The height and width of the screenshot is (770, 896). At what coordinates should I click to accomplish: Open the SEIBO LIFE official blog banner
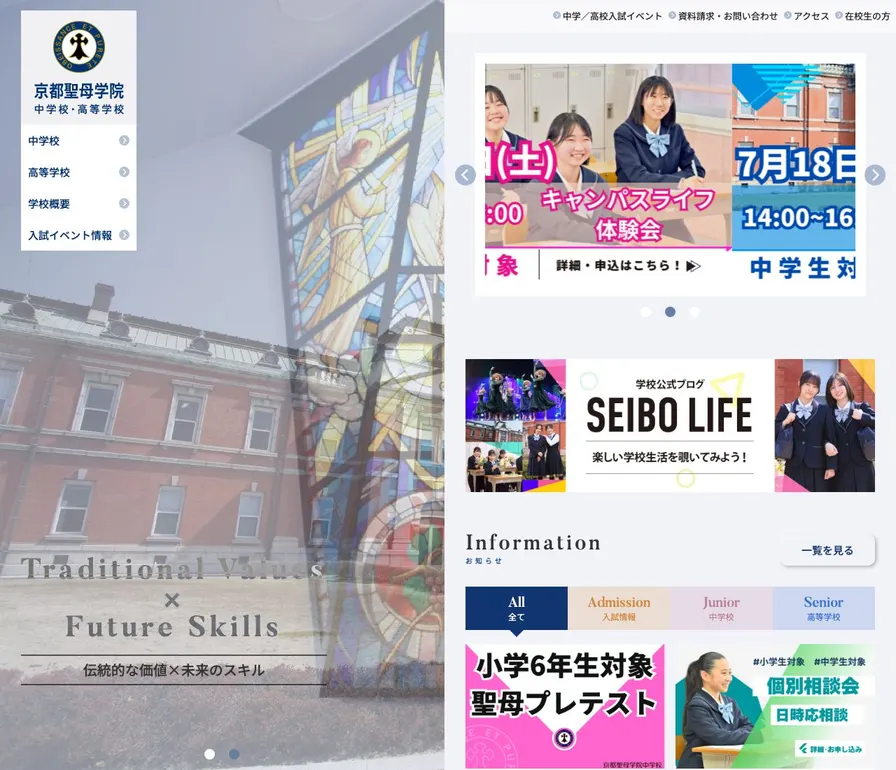[x=670, y=425]
